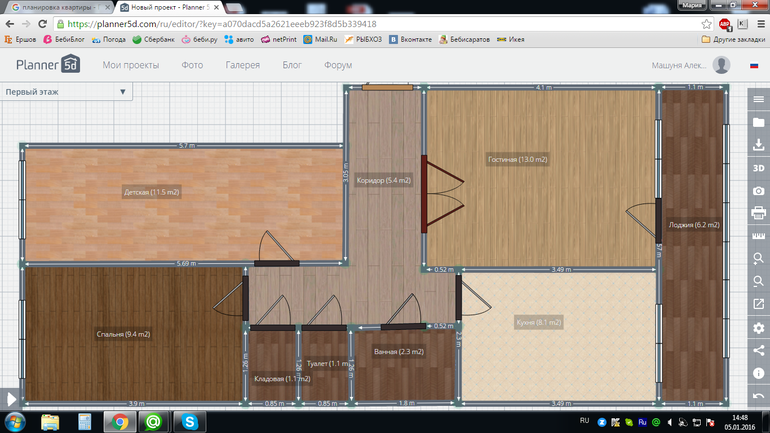This screenshot has height=433, width=770.
Task: Switch to 3D view mode
Action: [759, 168]
